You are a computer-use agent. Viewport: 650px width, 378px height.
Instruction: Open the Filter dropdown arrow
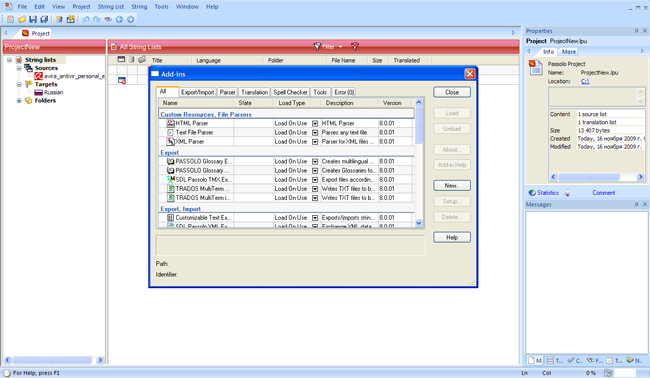point(340,47)
